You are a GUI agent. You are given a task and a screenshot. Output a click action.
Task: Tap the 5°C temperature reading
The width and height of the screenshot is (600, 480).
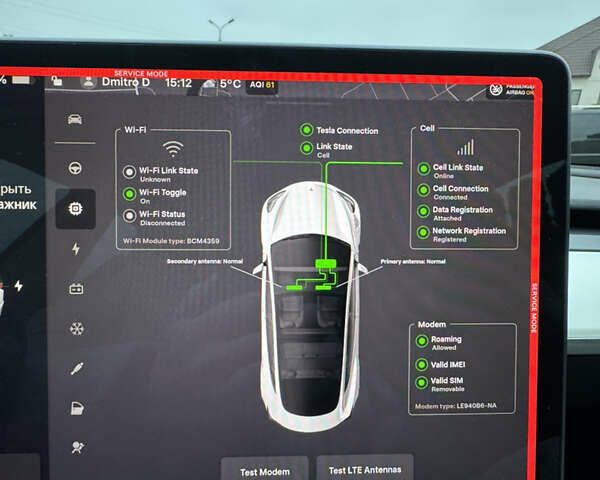tap(230, 83)
